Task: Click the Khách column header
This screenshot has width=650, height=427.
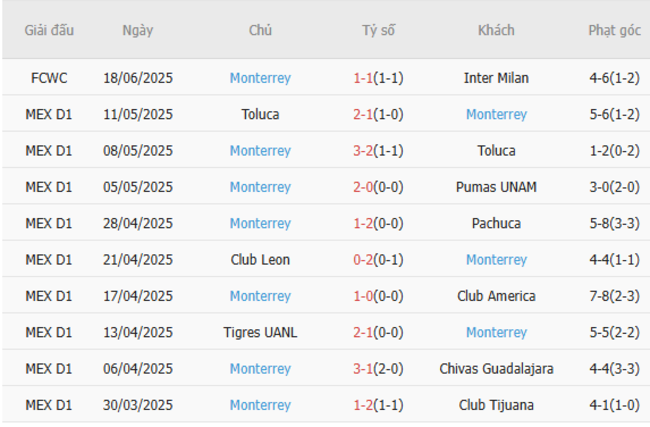Action: (x=496, y=30)
